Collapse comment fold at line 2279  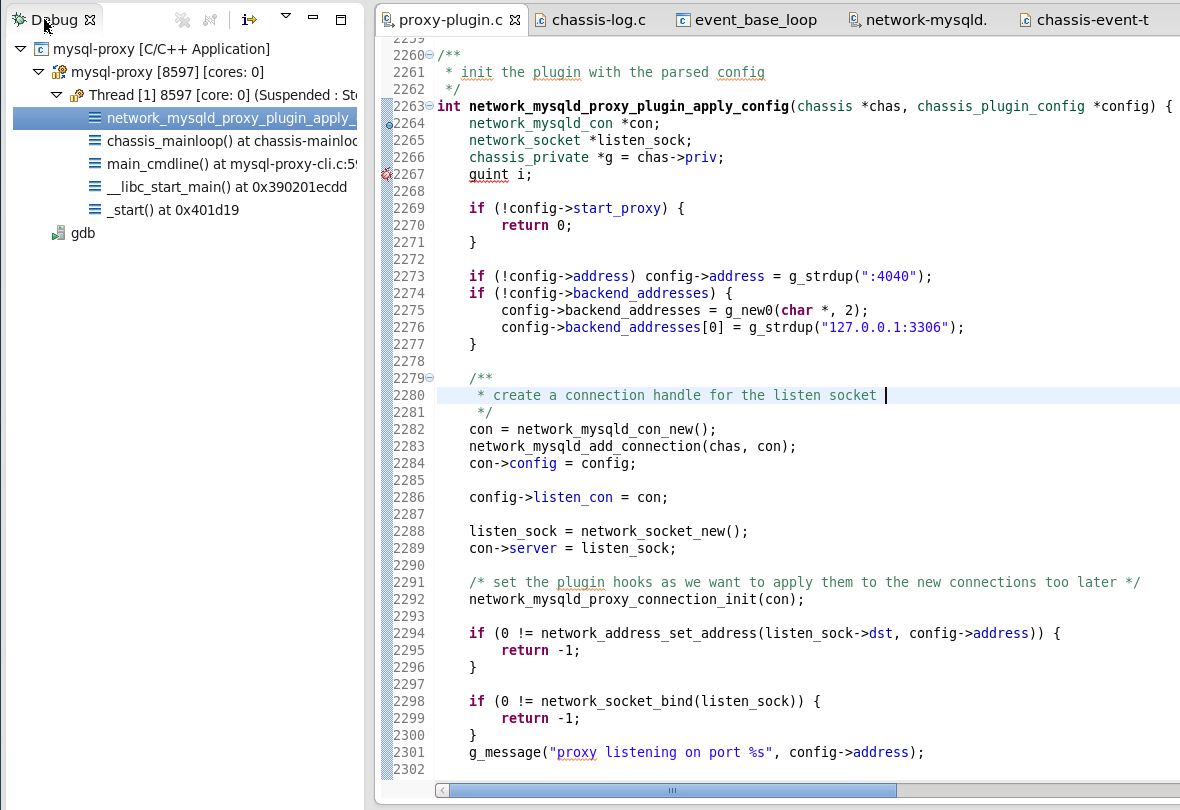(x=430, y=378)
